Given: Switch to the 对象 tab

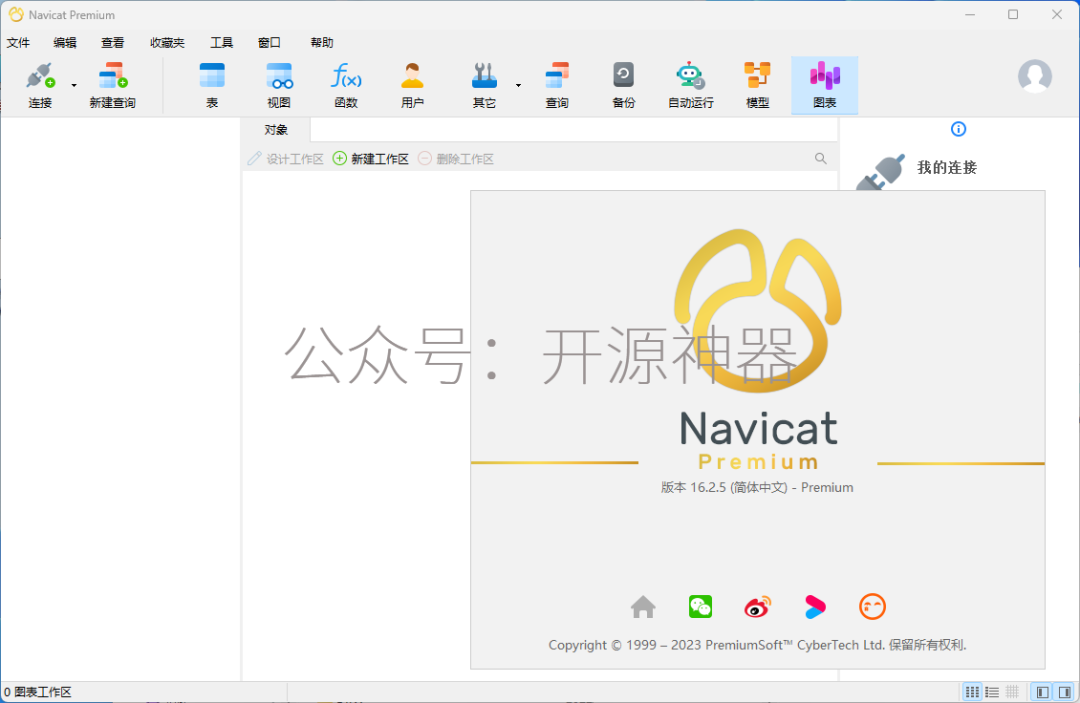Looking at the screenshot, I should (276, 129).
